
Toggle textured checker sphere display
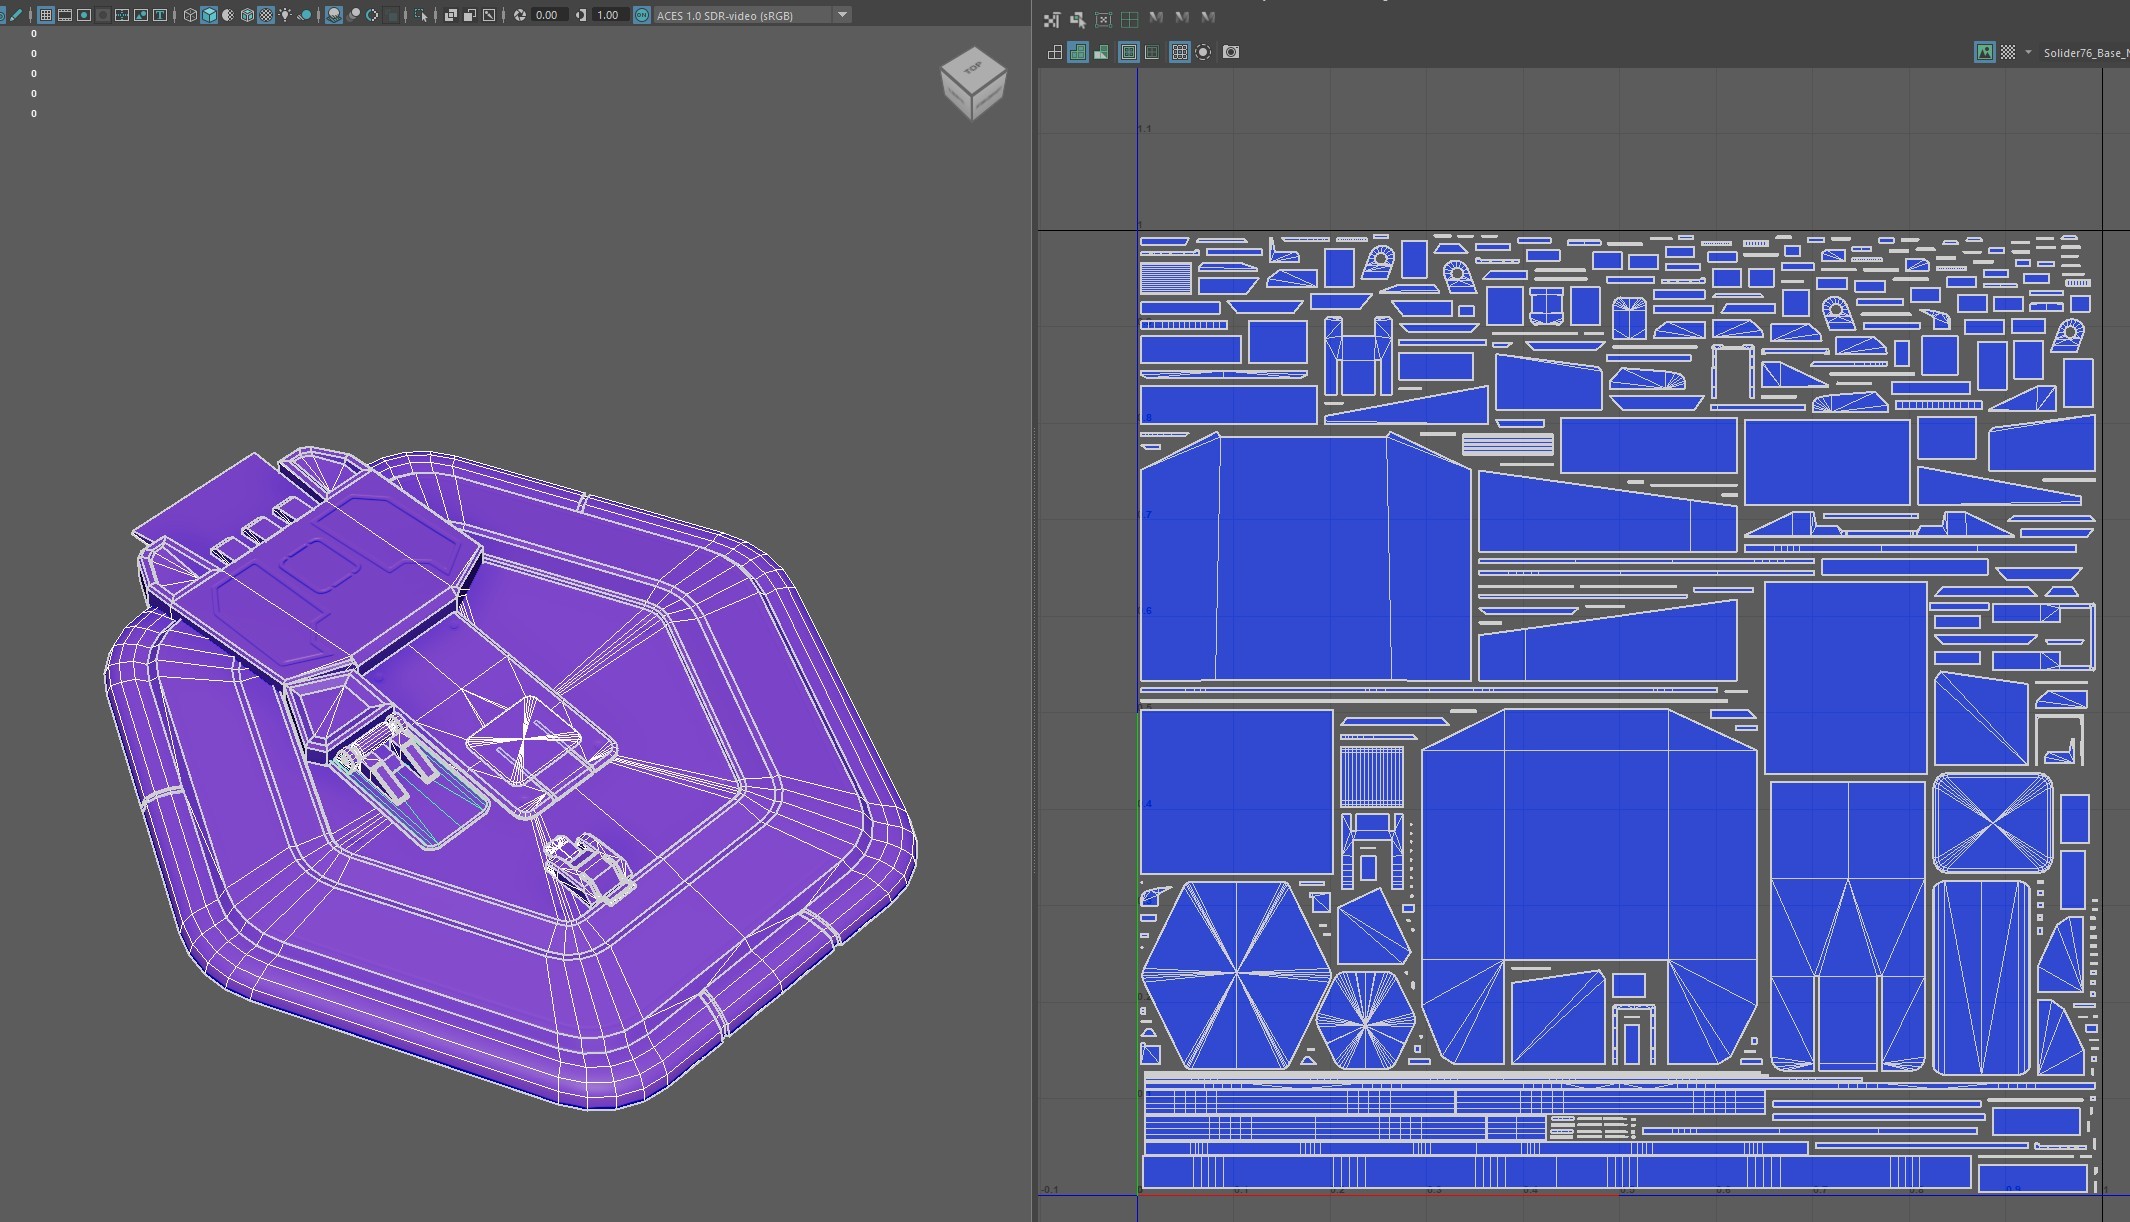(266, 15)
